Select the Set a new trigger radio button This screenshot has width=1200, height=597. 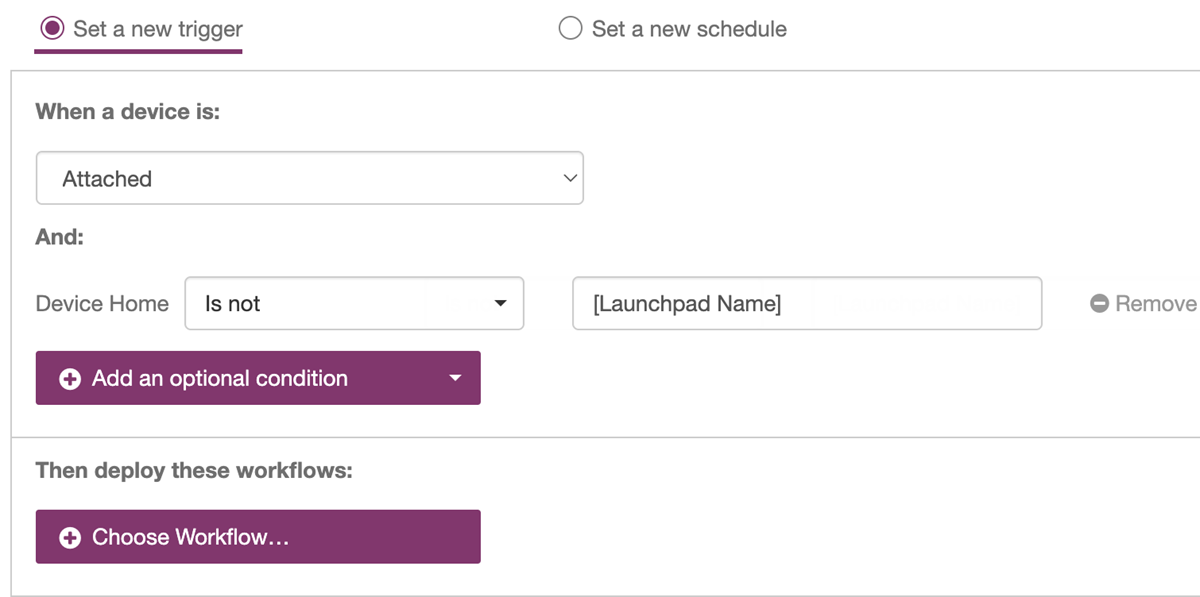click(51, 28)
